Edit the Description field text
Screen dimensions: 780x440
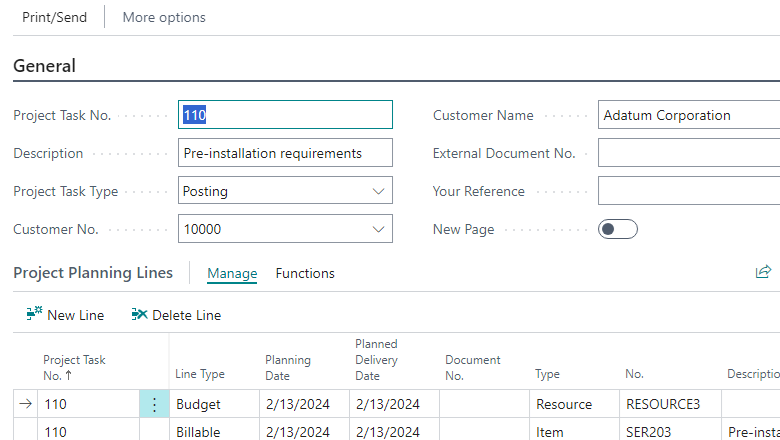point(285,153)
